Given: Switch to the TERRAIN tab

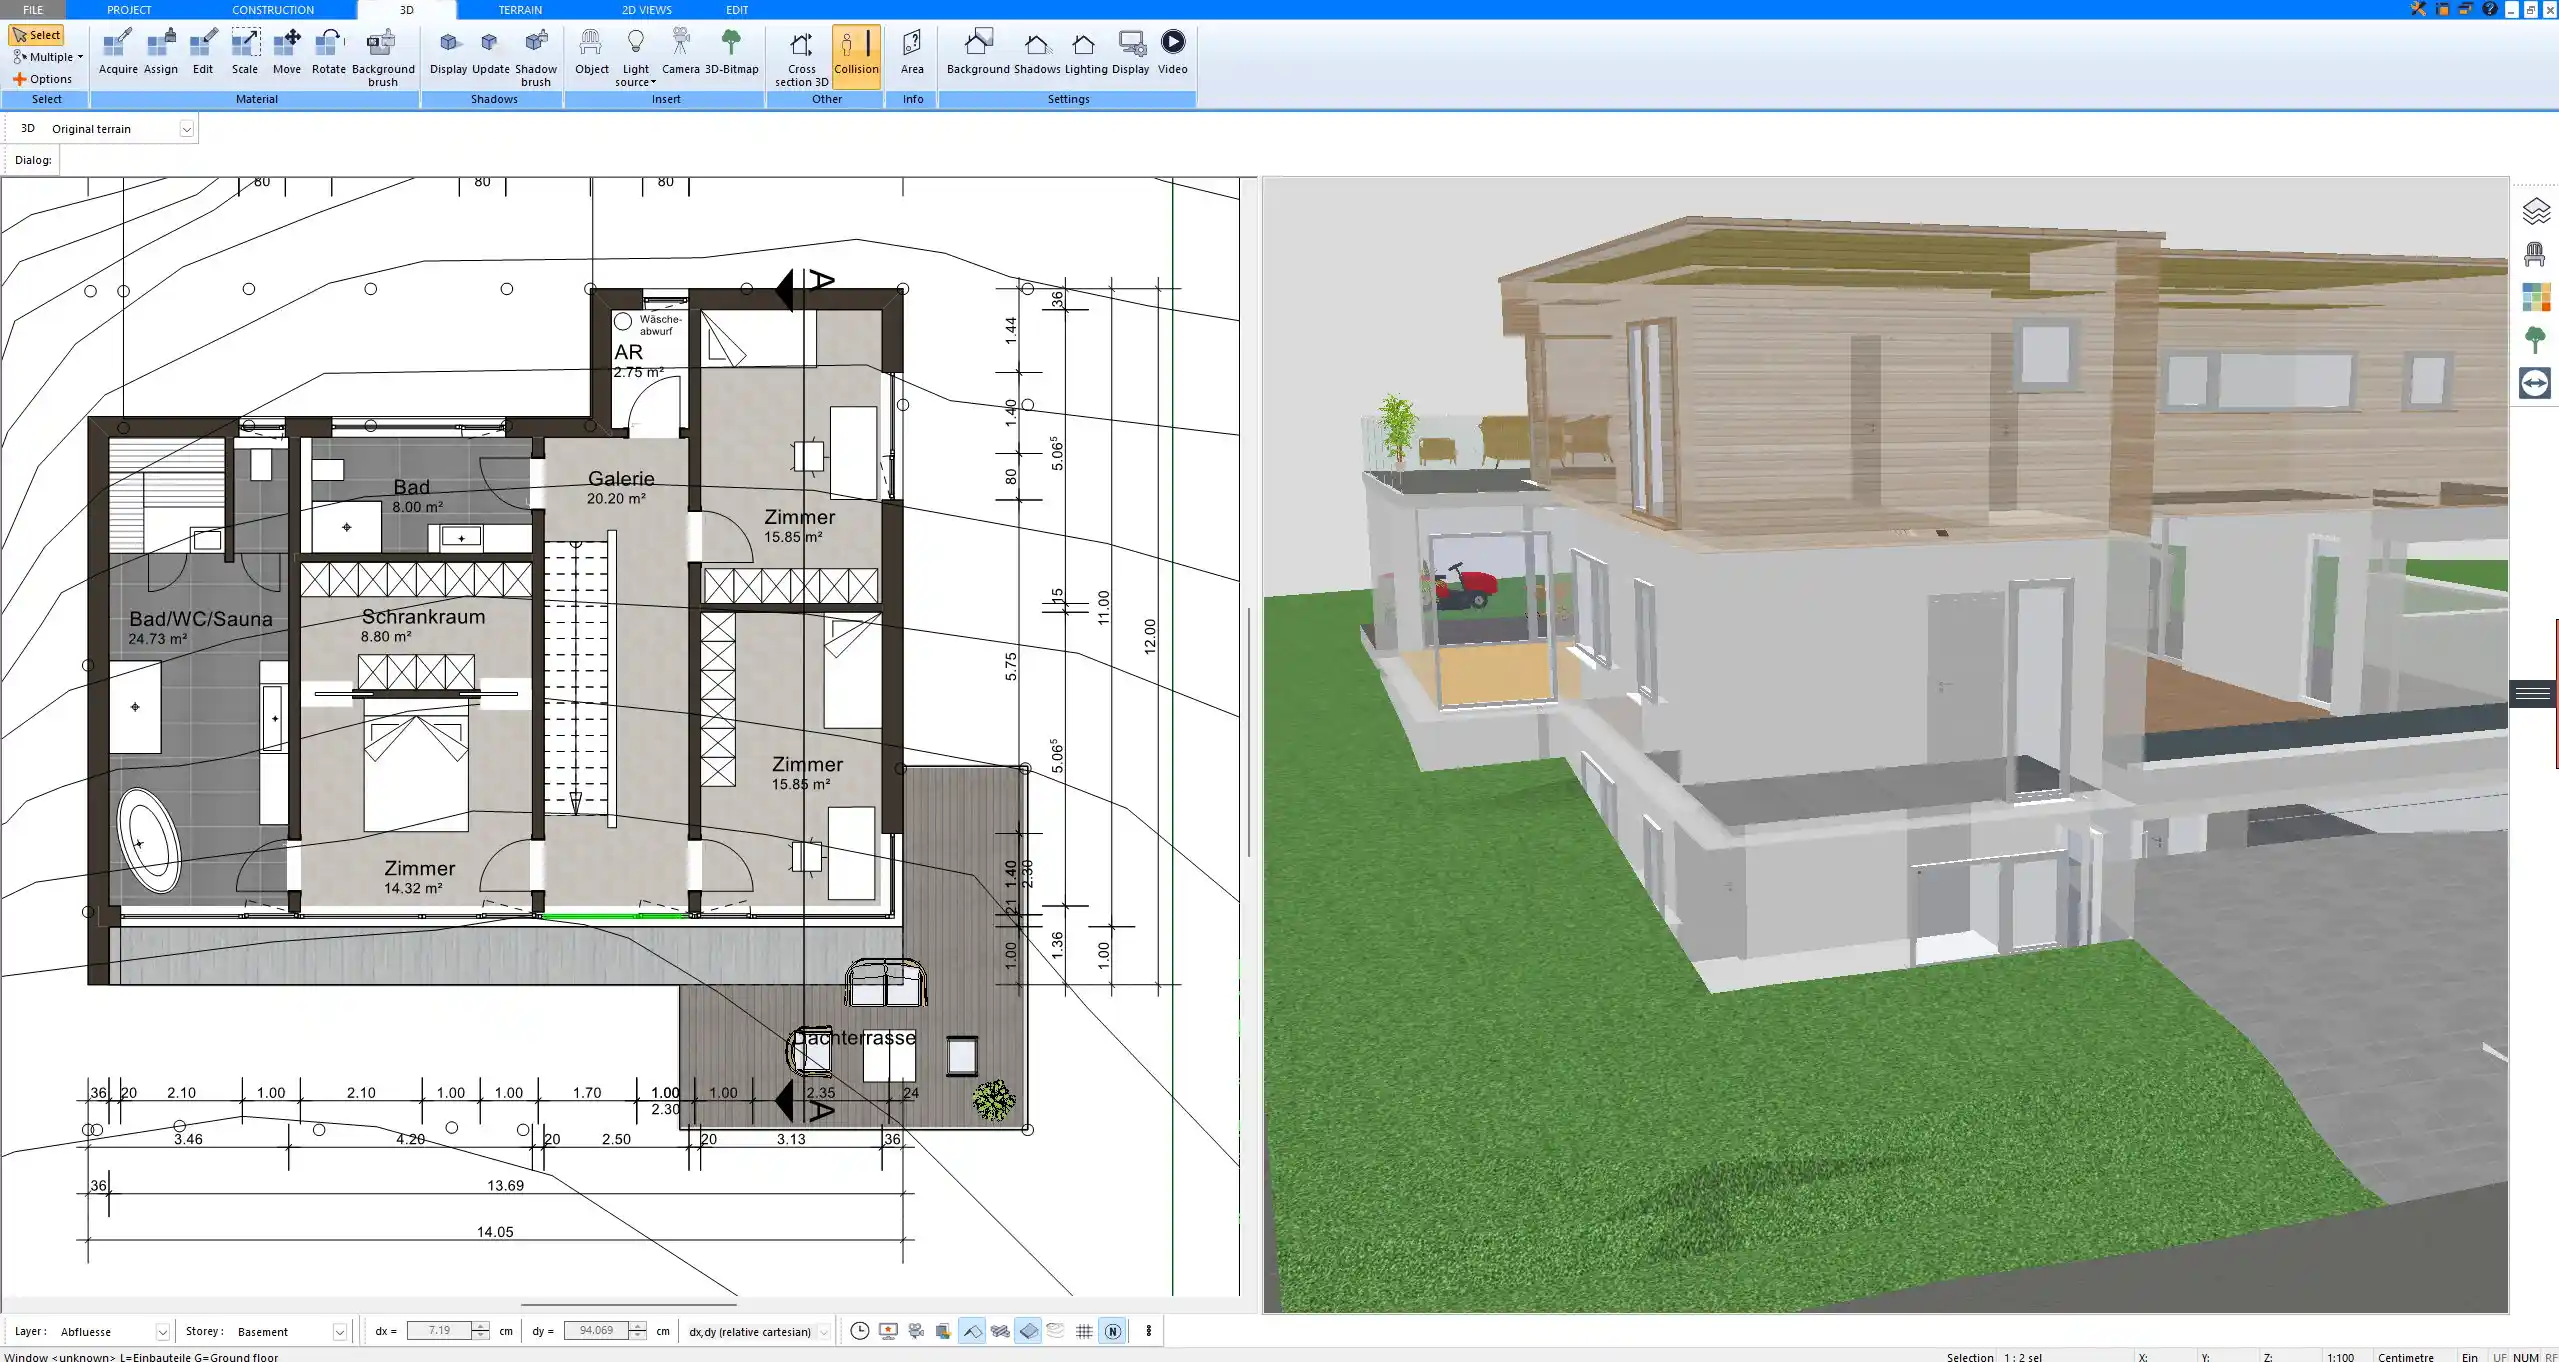Looking at the screenshot, I should [520, 9].
